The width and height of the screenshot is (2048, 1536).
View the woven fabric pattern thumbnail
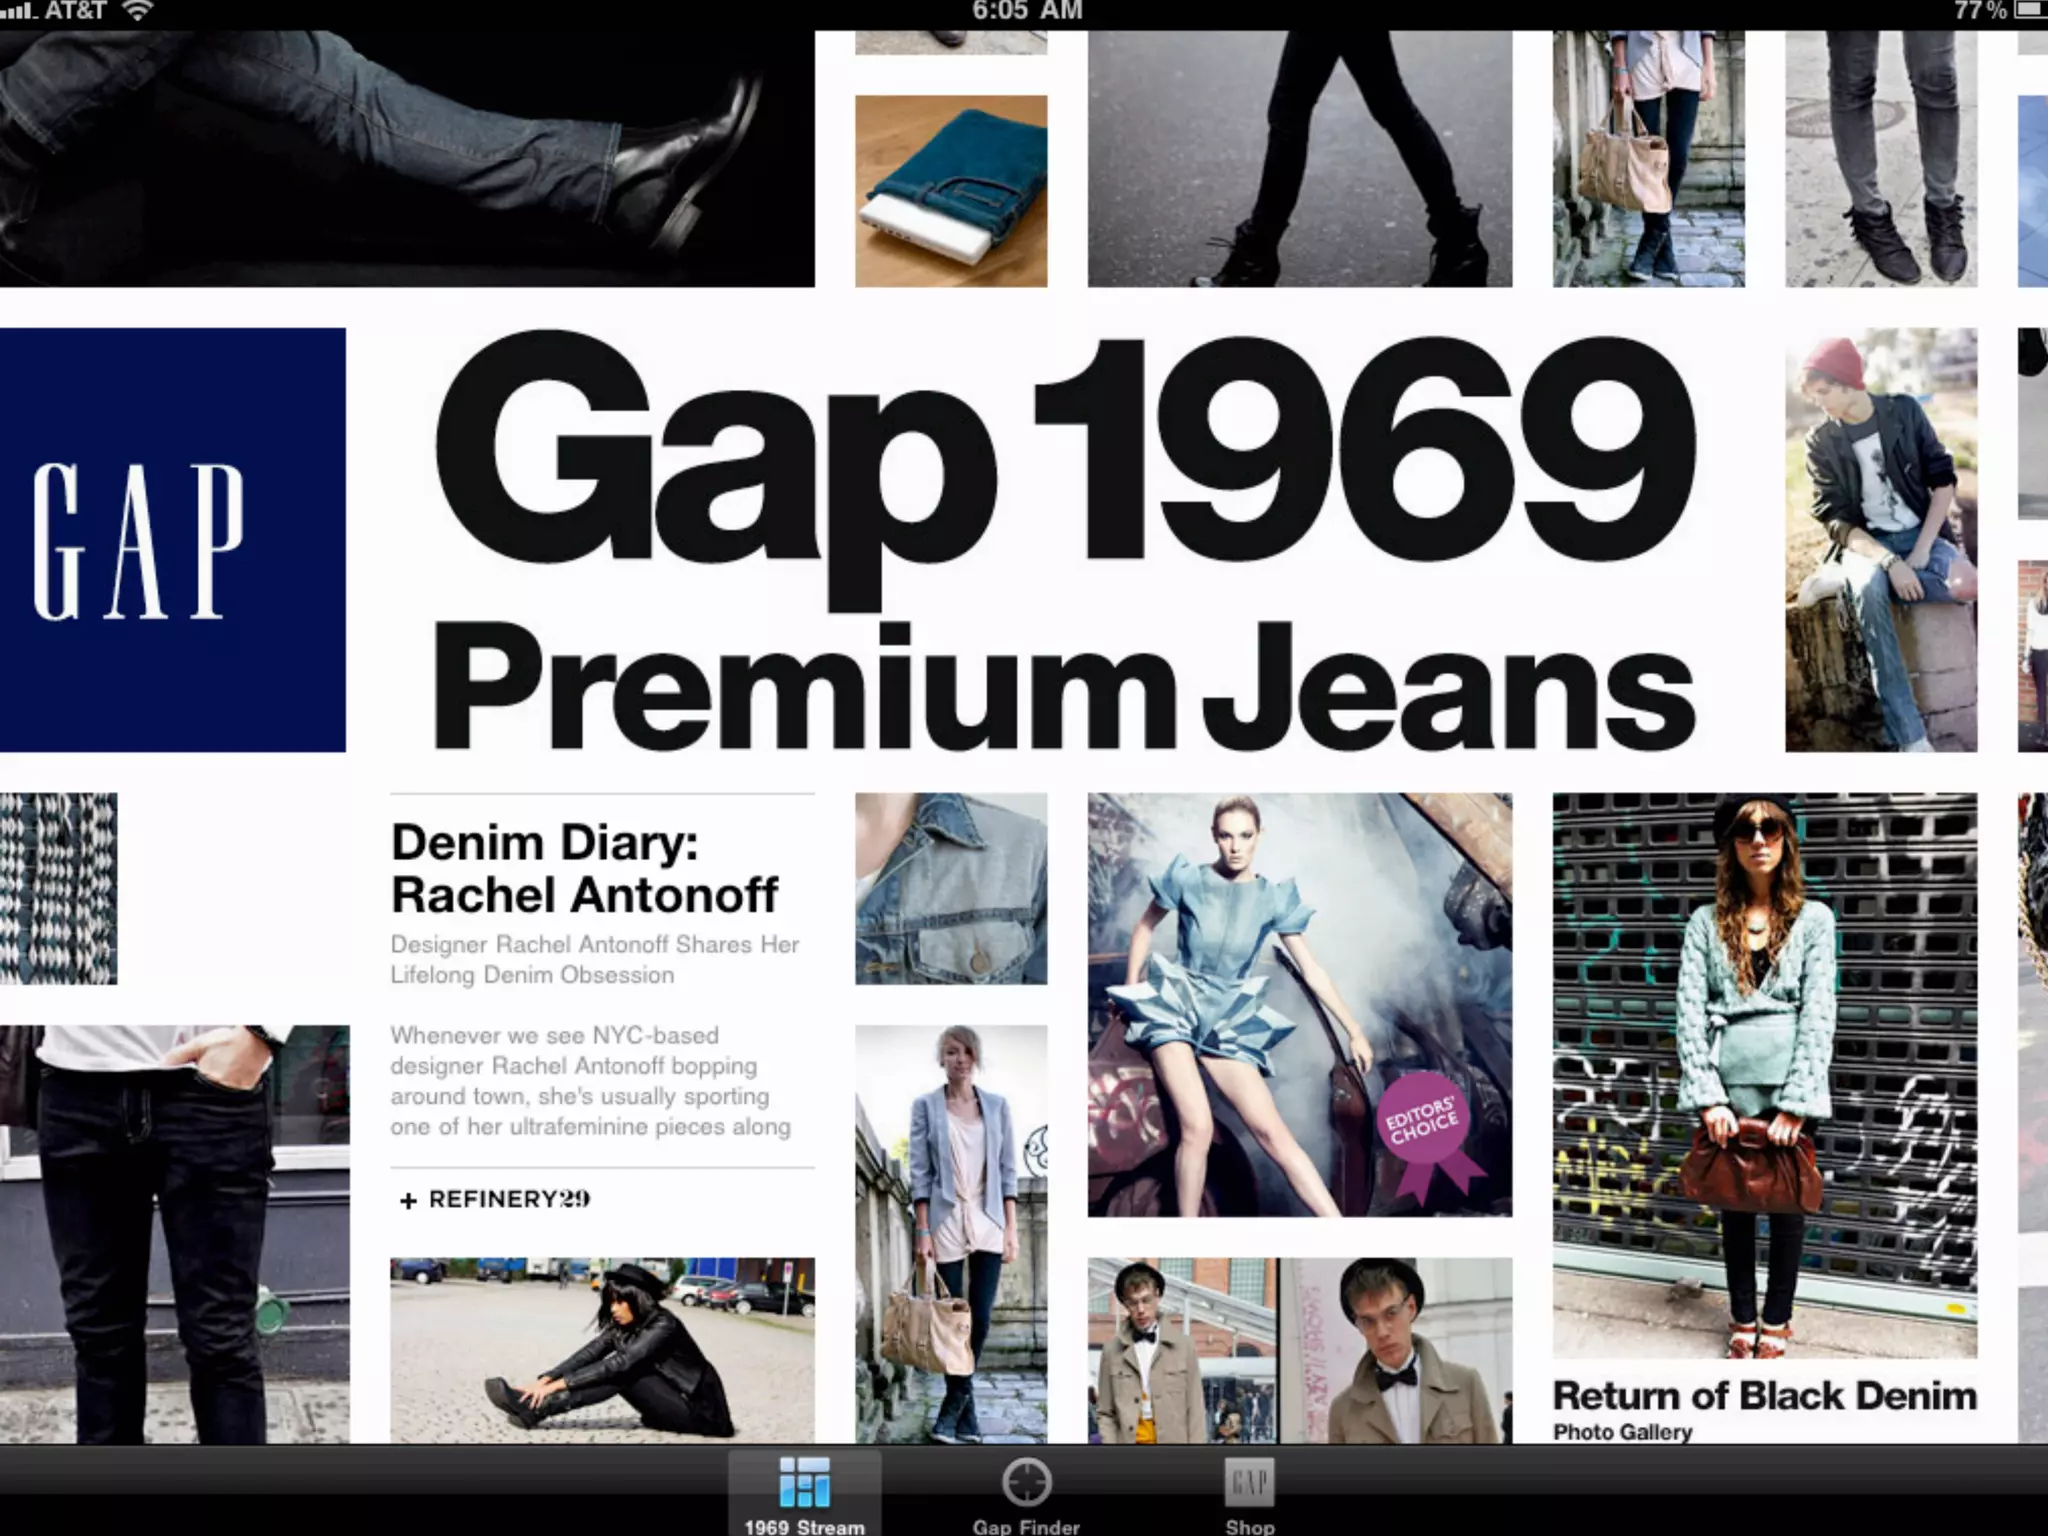(x=58, y=889)
